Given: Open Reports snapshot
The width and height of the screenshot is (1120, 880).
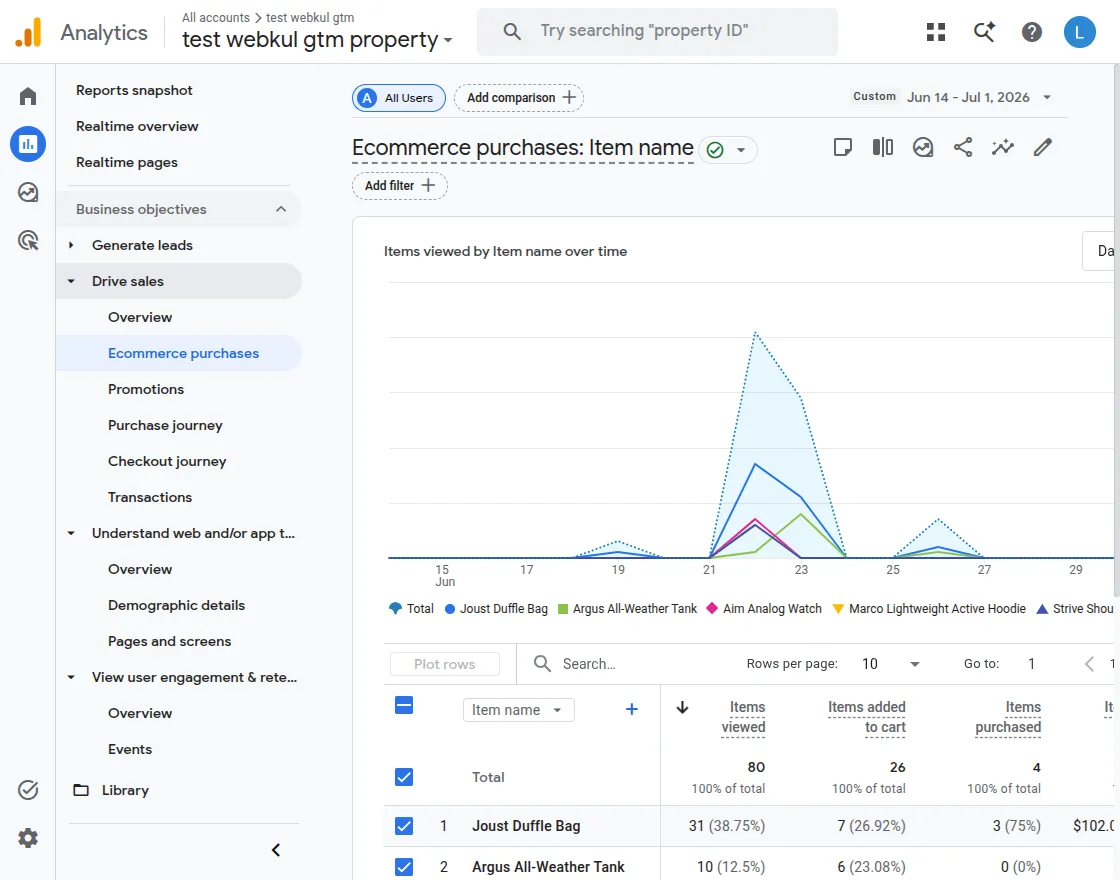Looking at the screenshot, I should [x=134, y=90].
